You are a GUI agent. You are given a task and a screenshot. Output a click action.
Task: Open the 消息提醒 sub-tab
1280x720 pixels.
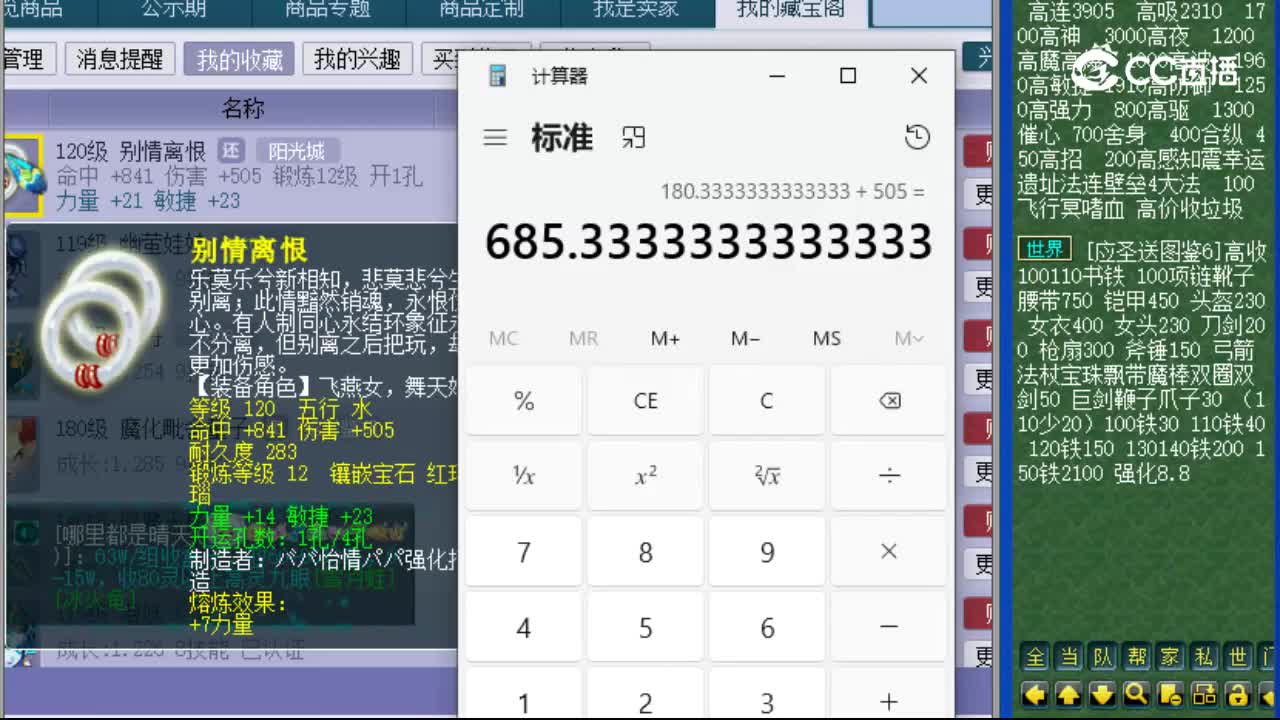[x=119, y=59]
